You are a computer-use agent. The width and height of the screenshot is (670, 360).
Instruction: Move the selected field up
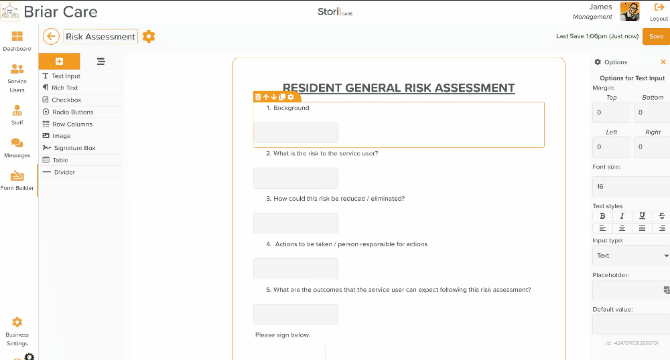point(266,97)
